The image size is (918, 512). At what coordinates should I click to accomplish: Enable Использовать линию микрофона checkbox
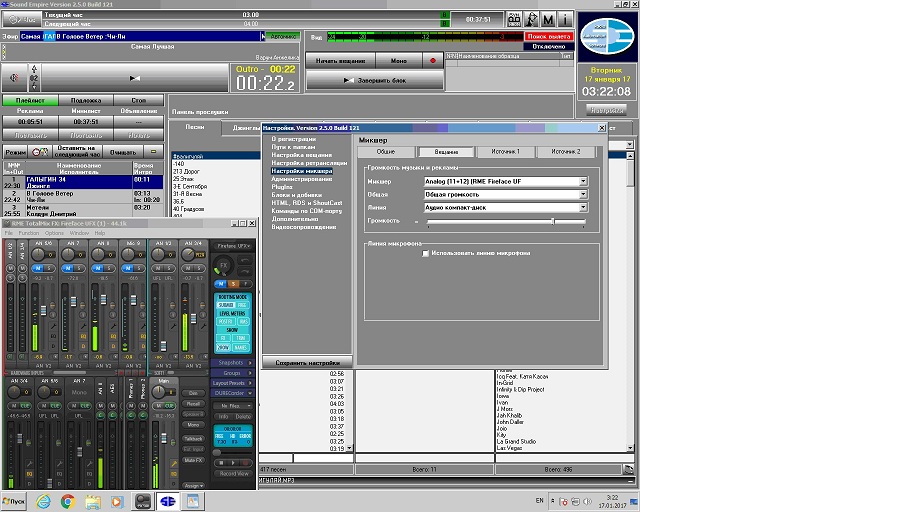pyautogui.click(x=426, y=253)
